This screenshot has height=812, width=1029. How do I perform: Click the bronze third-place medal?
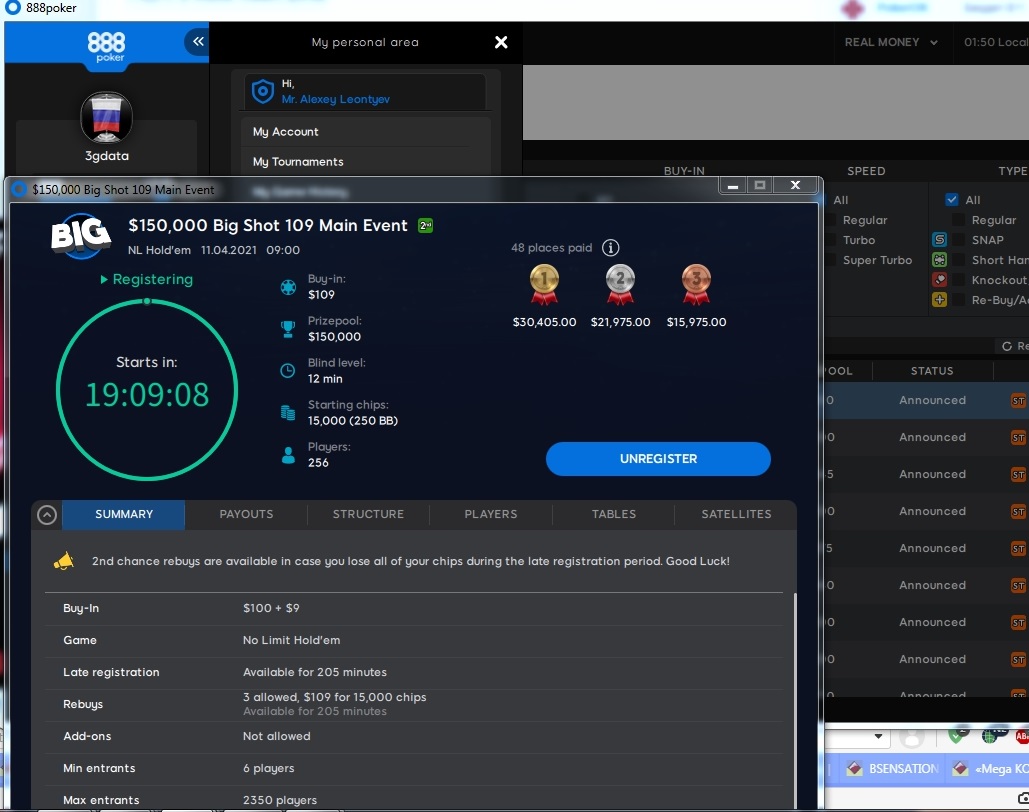(696, 284)
